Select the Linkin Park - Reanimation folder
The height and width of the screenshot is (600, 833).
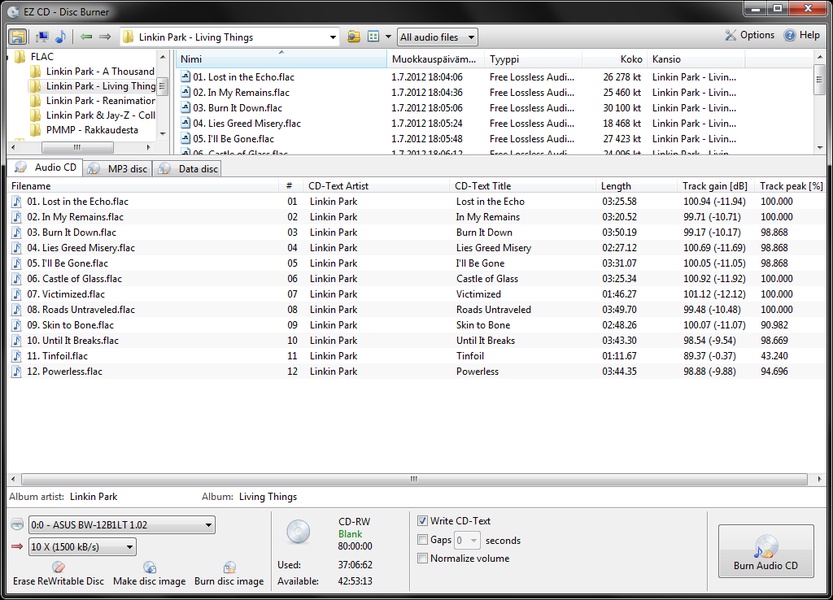99,101
